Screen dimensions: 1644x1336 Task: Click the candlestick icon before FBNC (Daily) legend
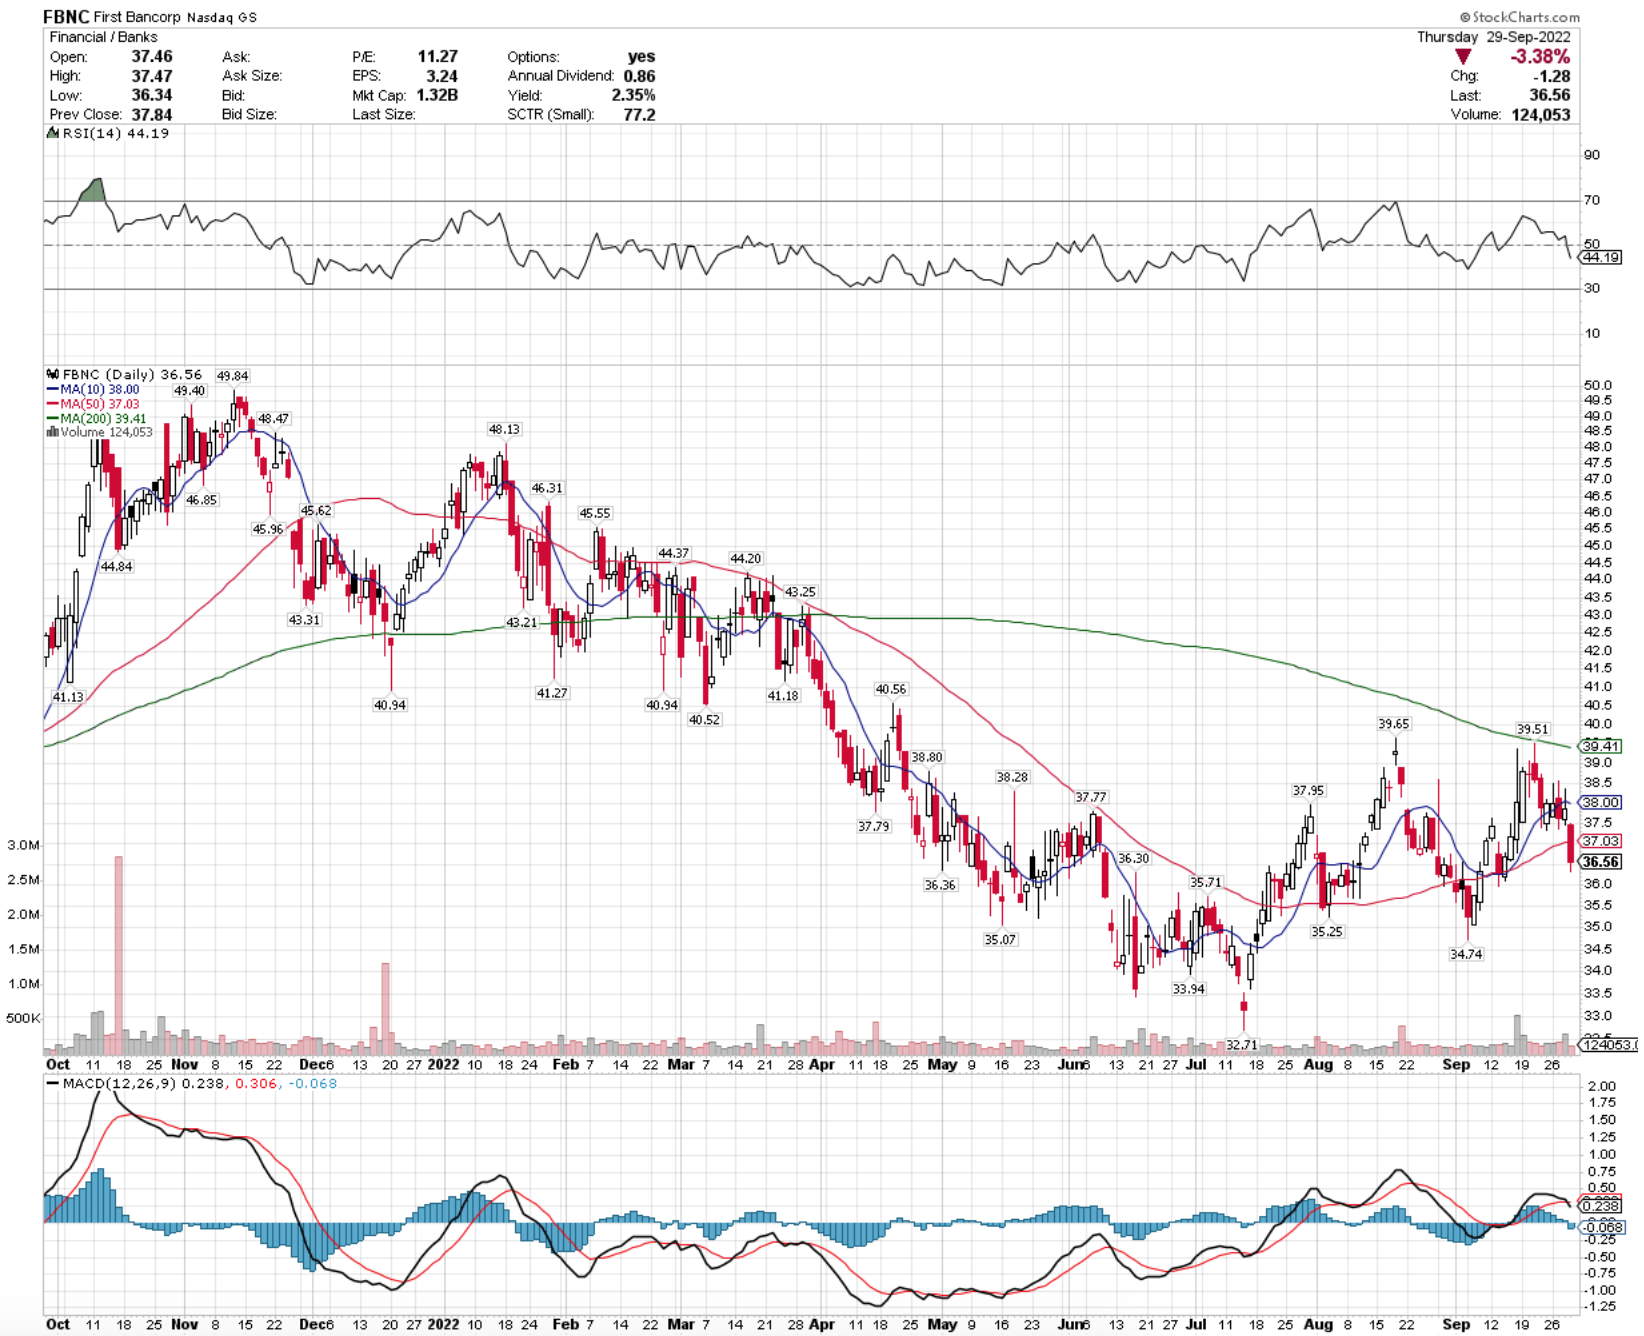[x=53, y=375]
